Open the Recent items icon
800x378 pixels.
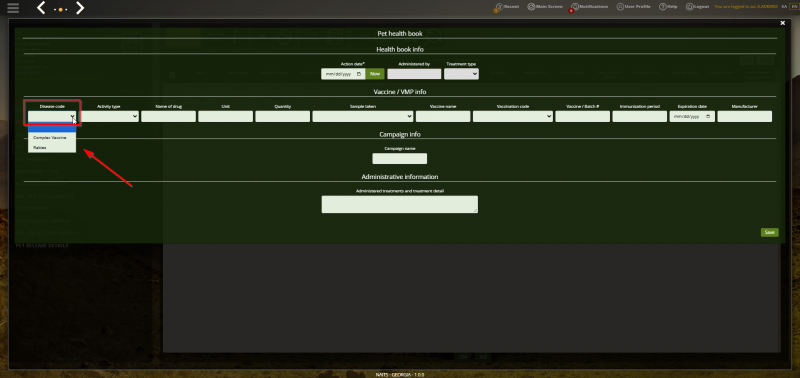pos(499,7)
